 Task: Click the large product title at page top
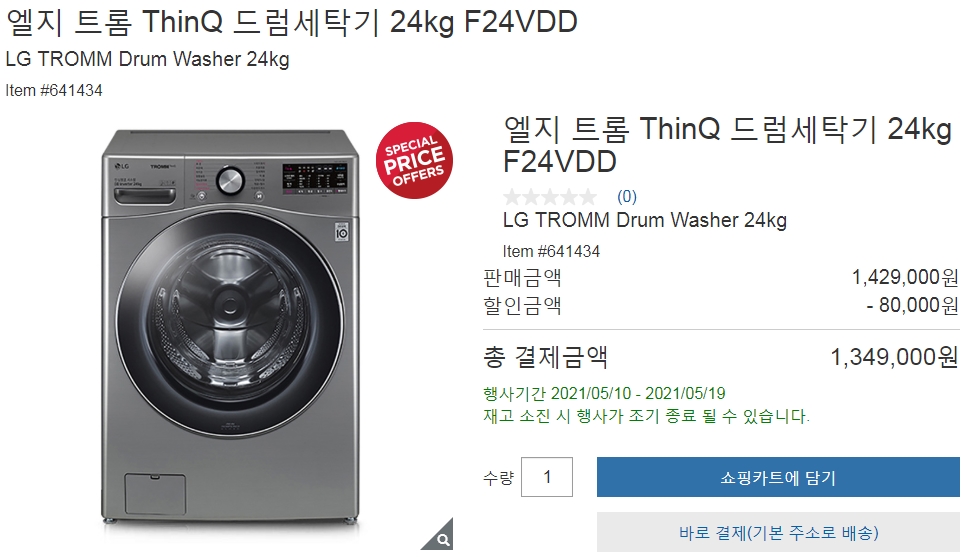pyautogui.click(x=291, y=22)
